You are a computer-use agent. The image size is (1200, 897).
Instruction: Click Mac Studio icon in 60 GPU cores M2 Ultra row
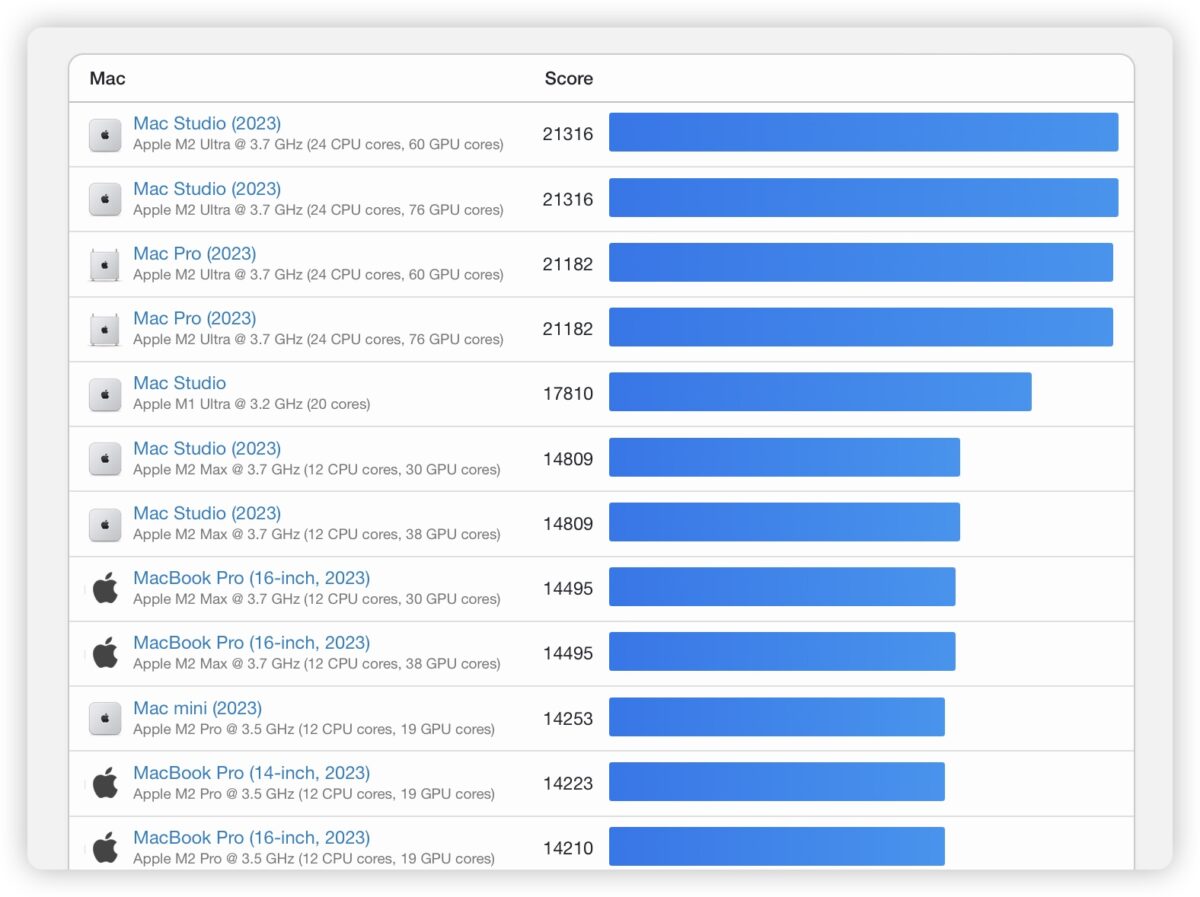click(x=105, y=135)
